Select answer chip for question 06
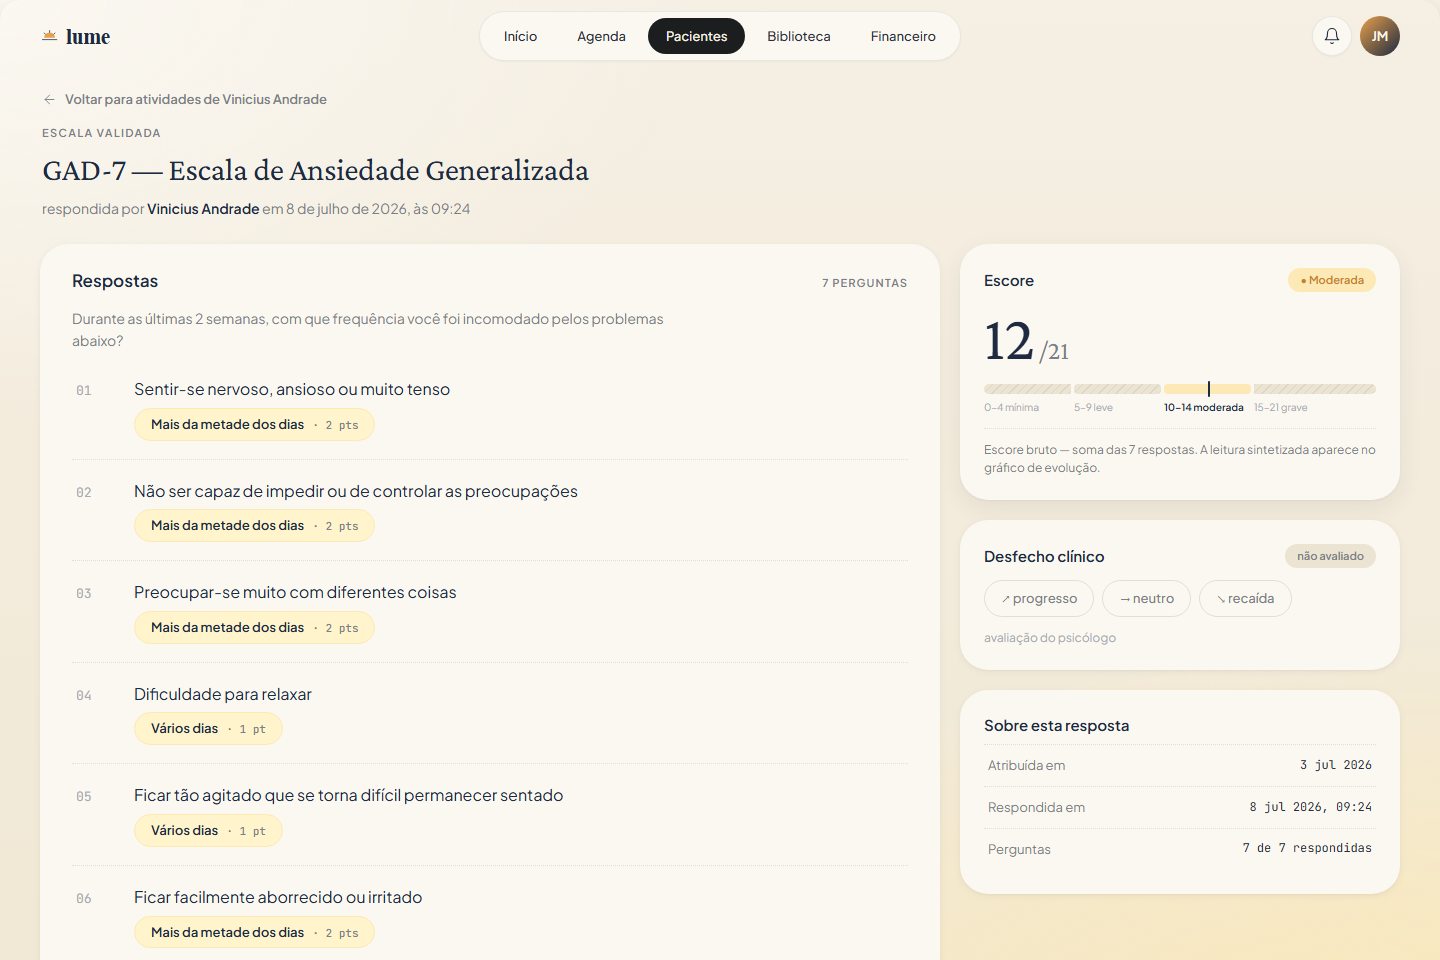 (x=254, y=932)
